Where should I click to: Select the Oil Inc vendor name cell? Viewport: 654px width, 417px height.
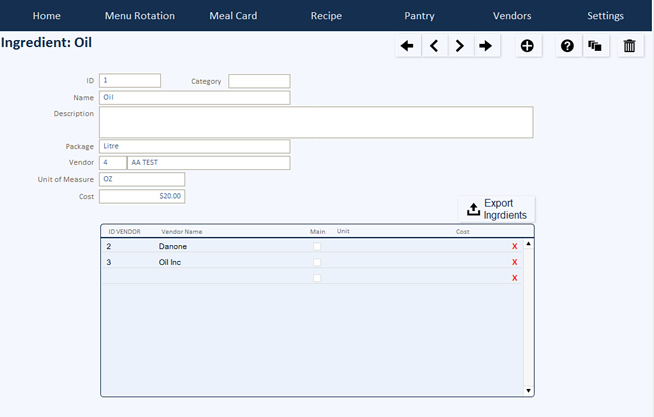pyautogui.click(x=170, y=262)
